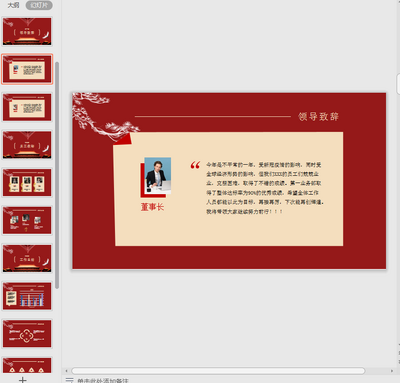The width and height of the screenshot is (400, 383).
Task: Open the first slide thumbnail
Action: [x=27, y=32]
